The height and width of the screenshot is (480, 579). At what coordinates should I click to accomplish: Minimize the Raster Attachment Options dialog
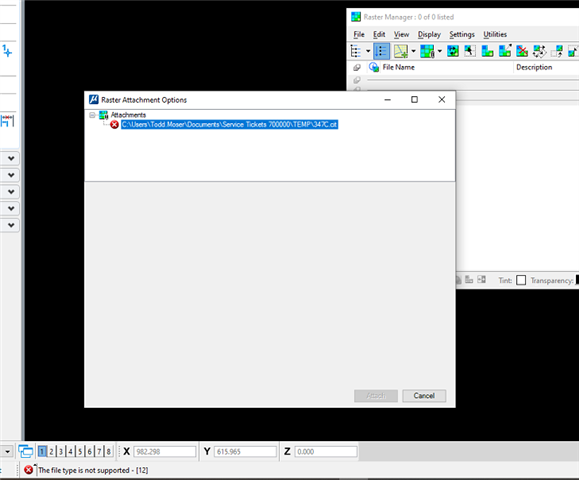(x=387, y=100)
